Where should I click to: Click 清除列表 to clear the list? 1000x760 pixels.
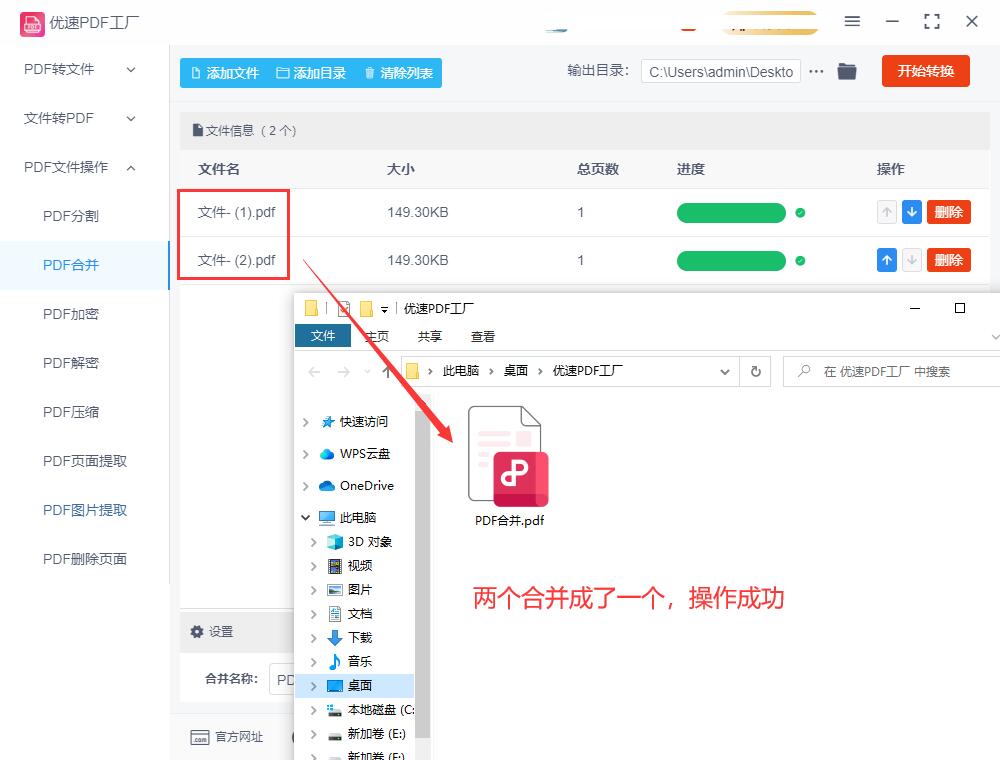399,73
